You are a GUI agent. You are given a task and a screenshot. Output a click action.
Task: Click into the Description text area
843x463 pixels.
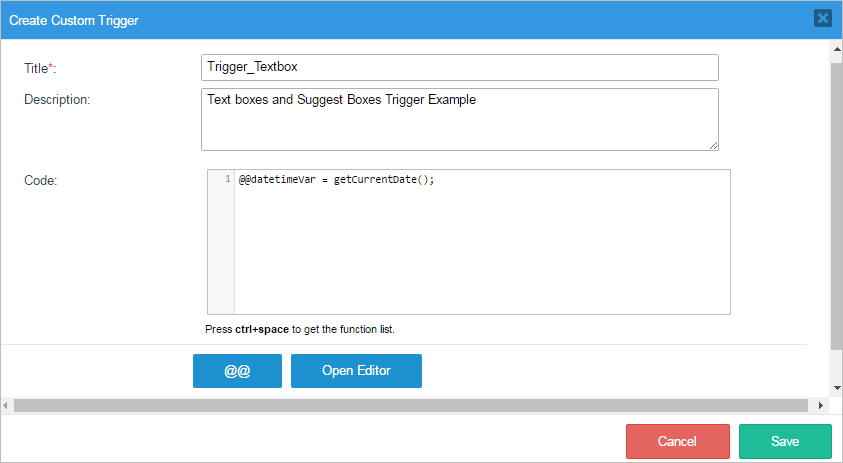pos(459,119)
